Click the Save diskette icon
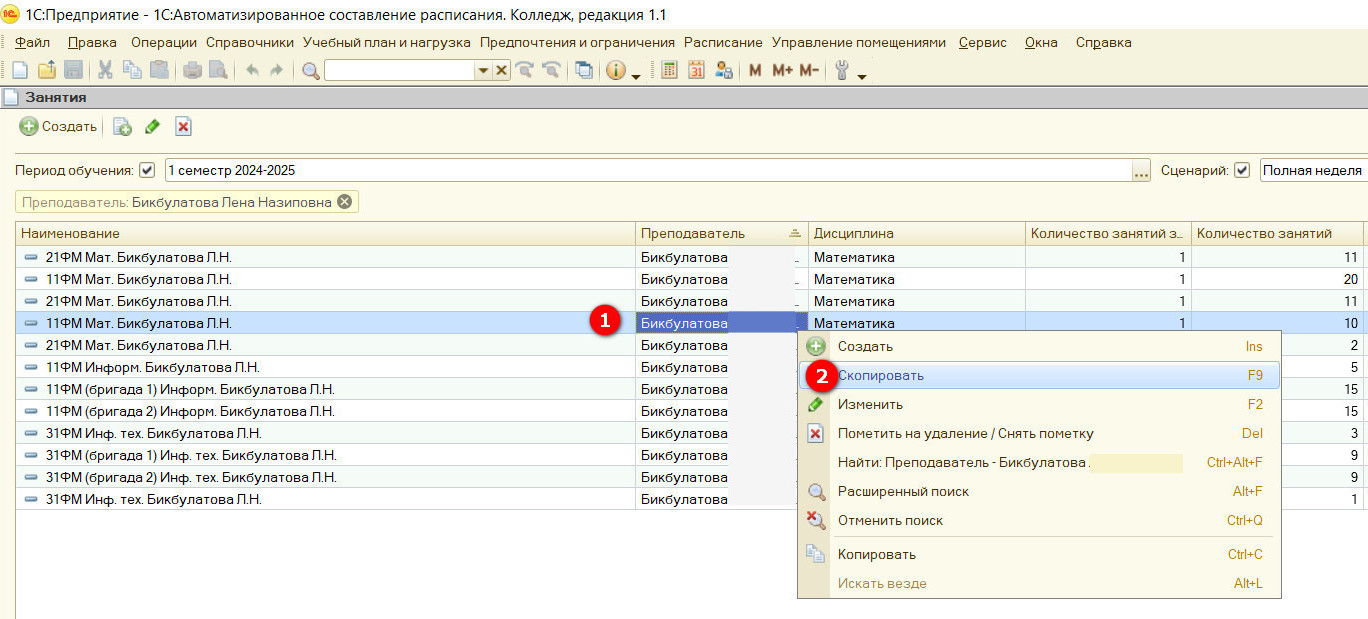Image resolution: width=1368 pixels, height=619 pixels. tap(73, 70)
